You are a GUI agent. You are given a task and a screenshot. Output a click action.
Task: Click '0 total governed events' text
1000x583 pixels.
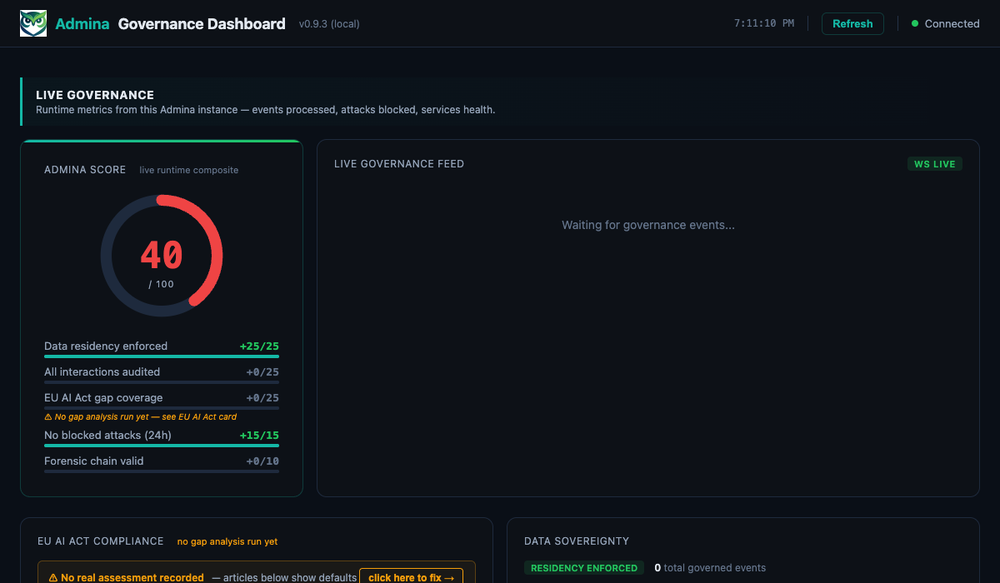(x=710, y=568)
